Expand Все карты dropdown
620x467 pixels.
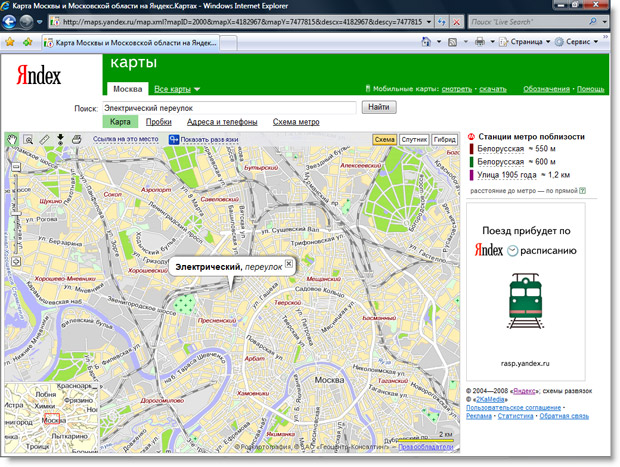(177, 89)
